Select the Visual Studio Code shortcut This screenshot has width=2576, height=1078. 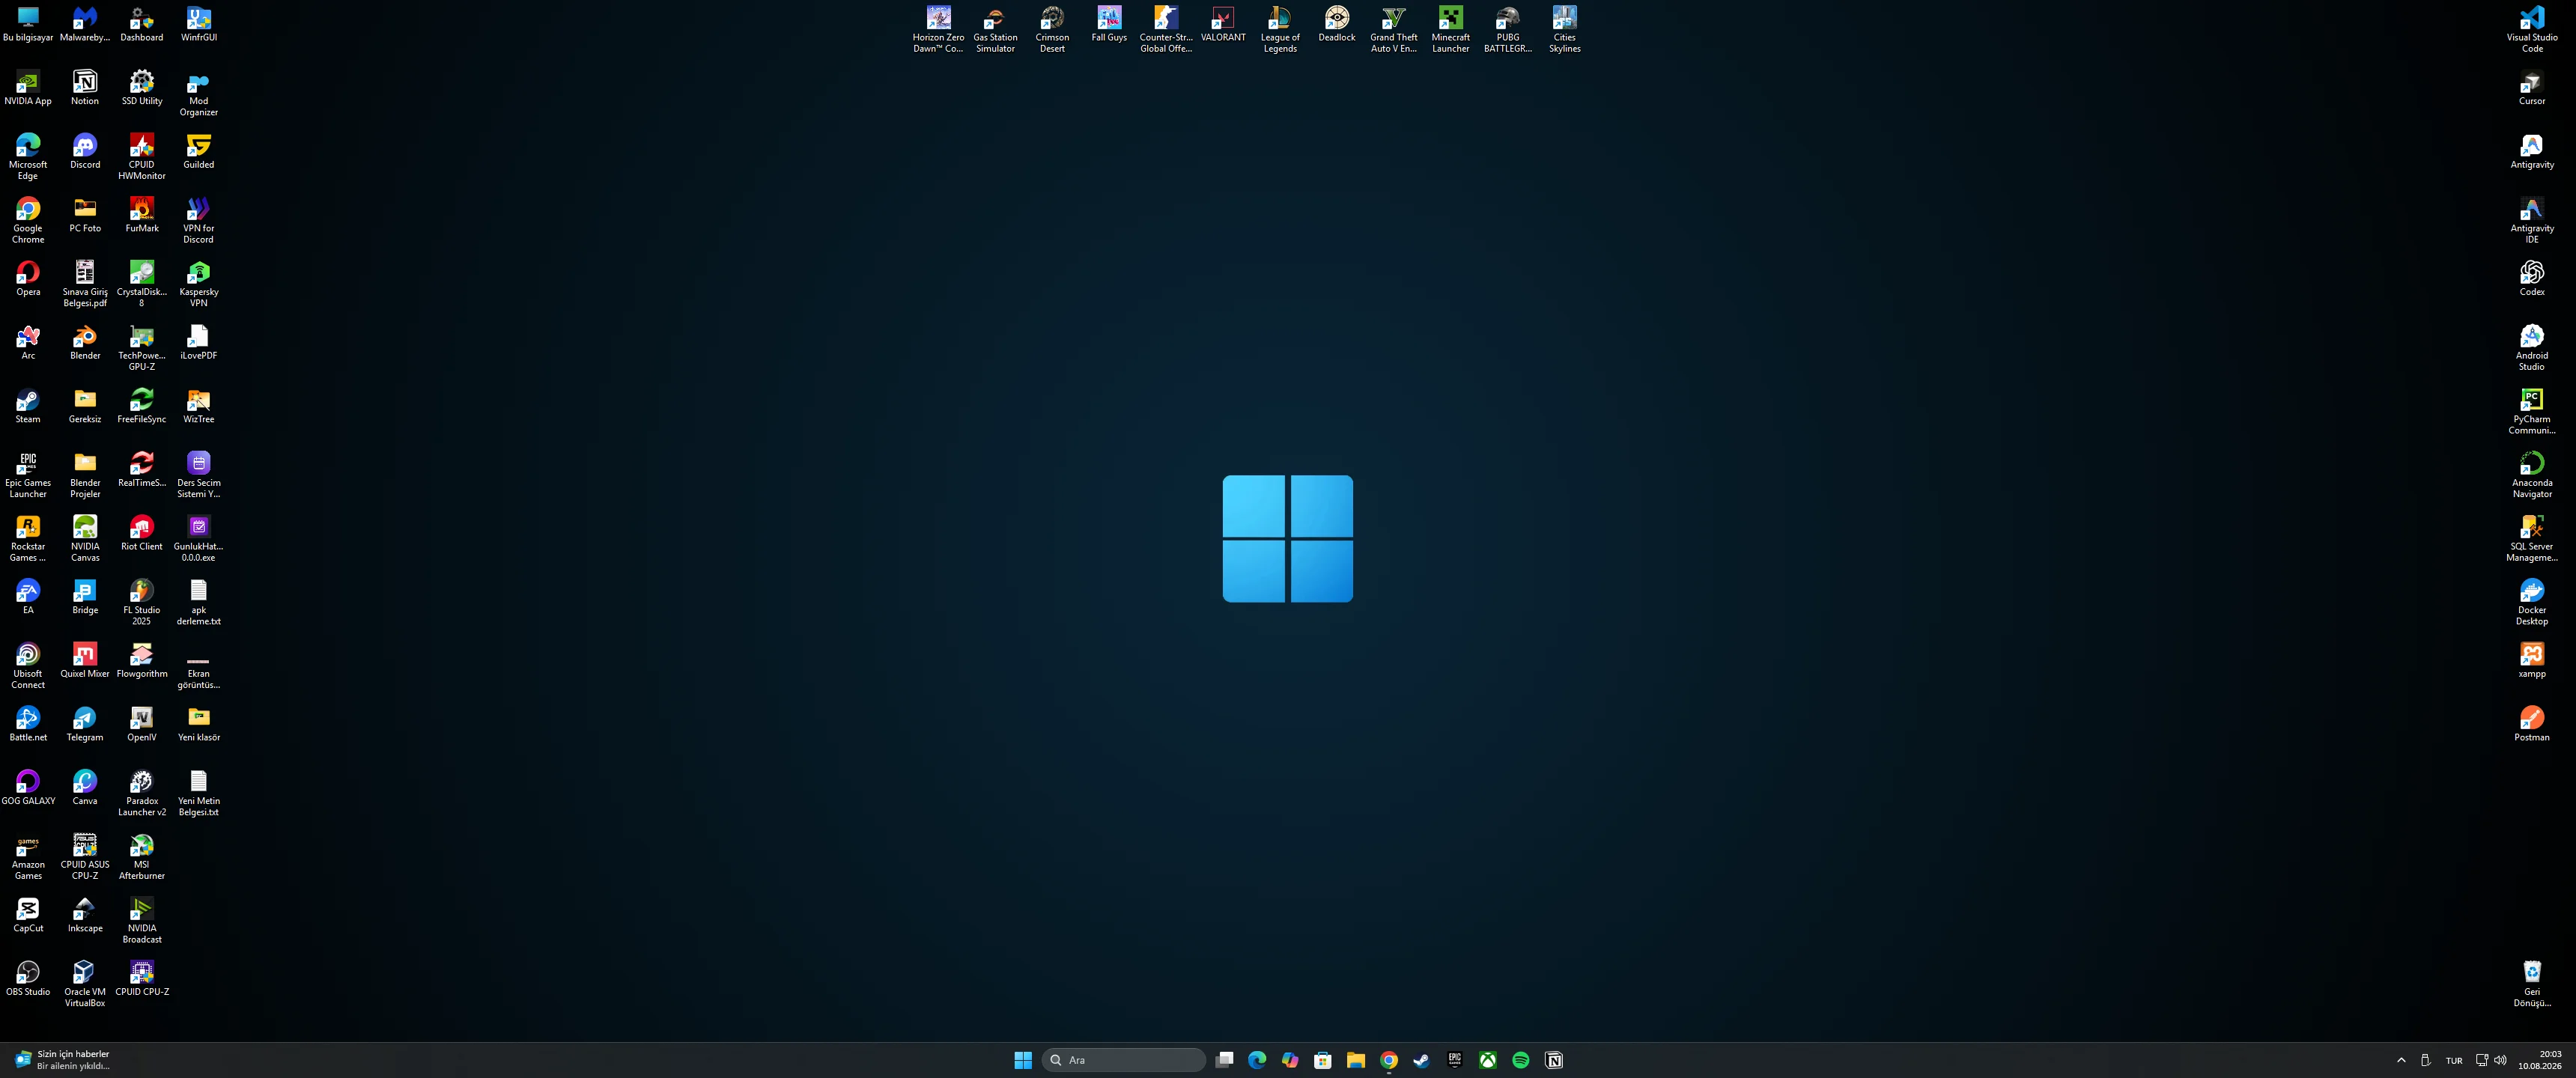point(2532,29)
